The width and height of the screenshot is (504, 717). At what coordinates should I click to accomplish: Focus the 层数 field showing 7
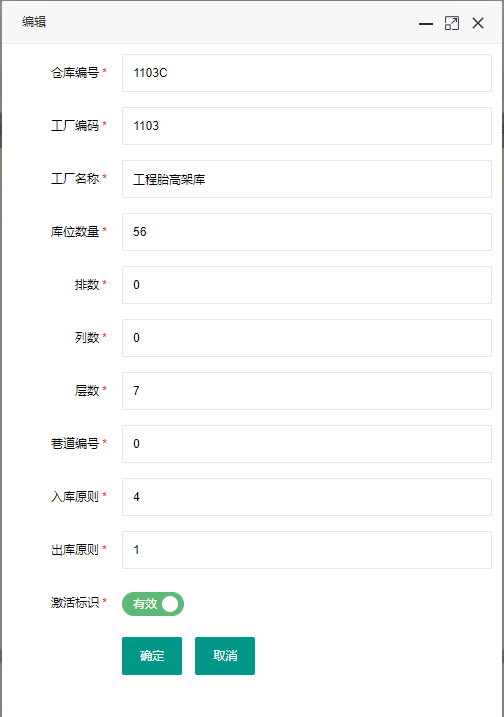[x=307, y=391]
